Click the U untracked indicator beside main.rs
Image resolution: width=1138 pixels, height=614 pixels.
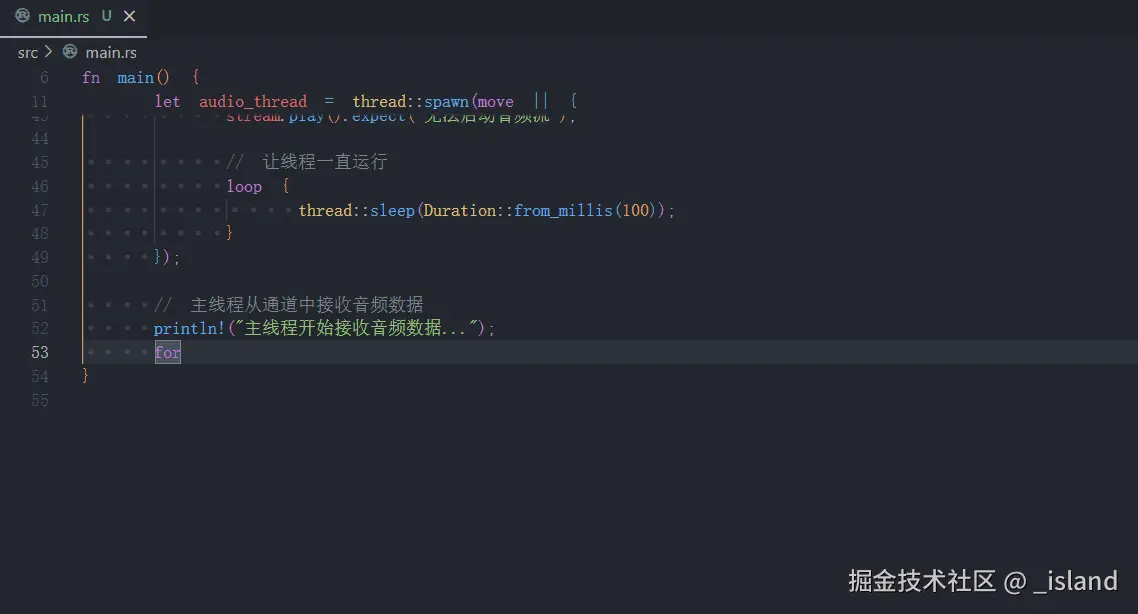(x=106, y=16)
